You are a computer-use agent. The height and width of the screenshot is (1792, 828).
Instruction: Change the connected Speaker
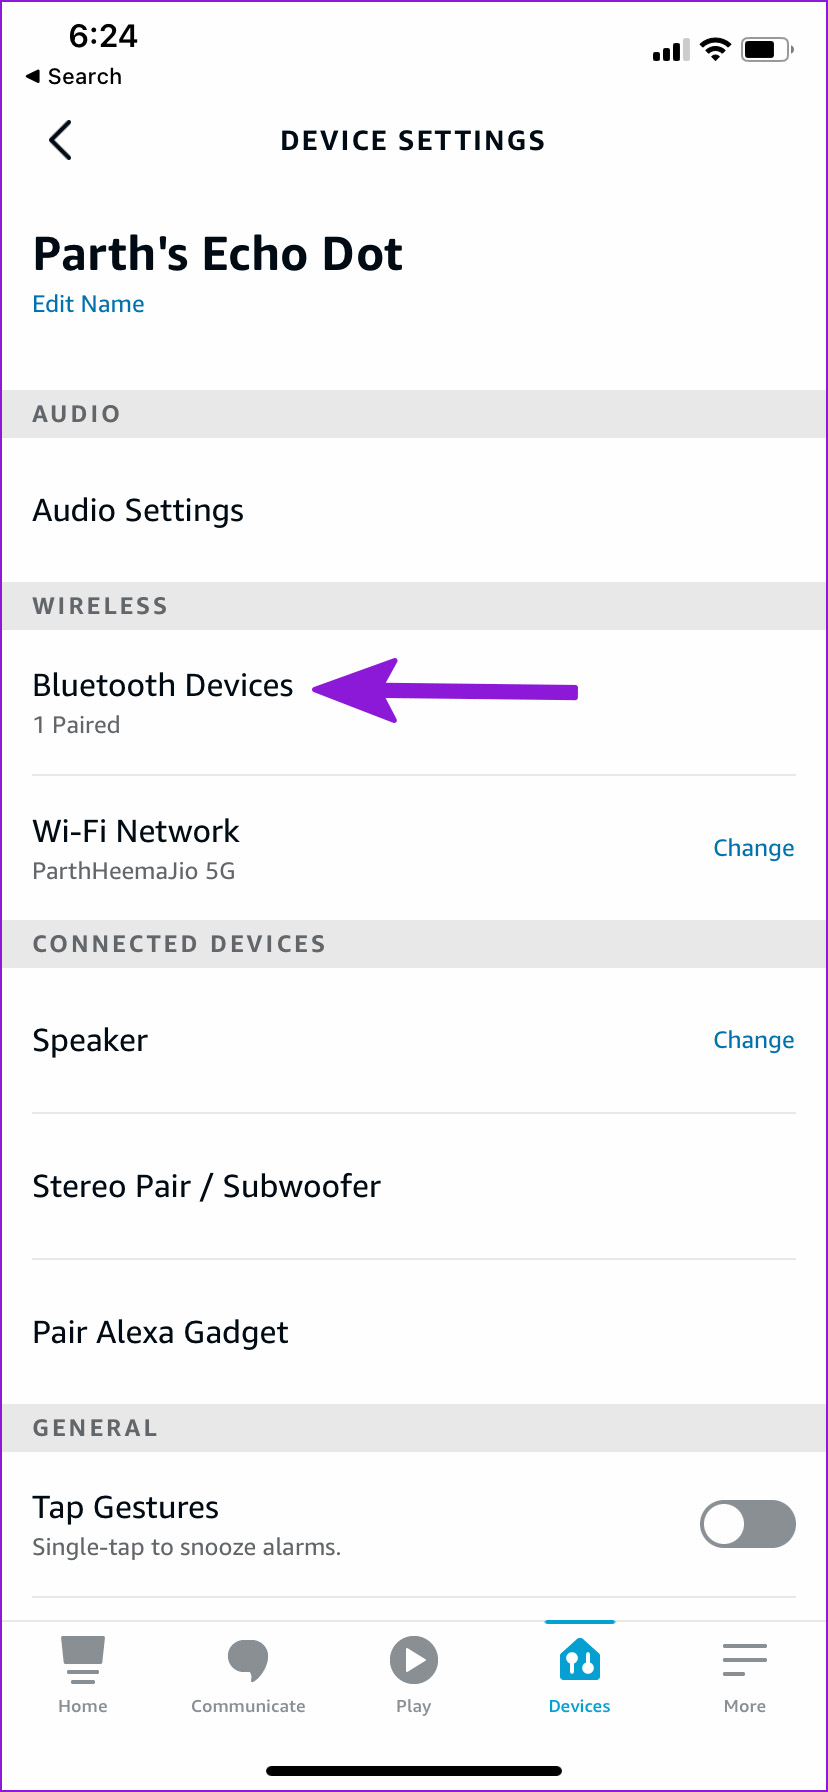753,1040
